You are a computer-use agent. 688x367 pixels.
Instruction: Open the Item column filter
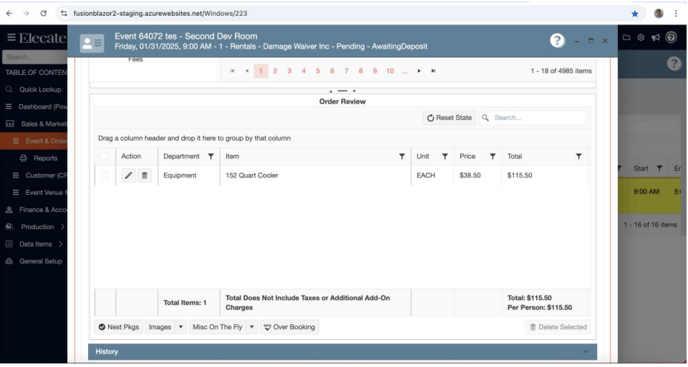402,156
